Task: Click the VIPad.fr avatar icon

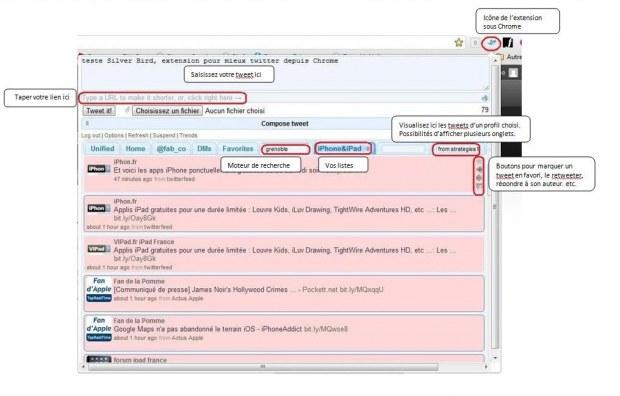Action: pyautogui.click(x=99, y=249)
